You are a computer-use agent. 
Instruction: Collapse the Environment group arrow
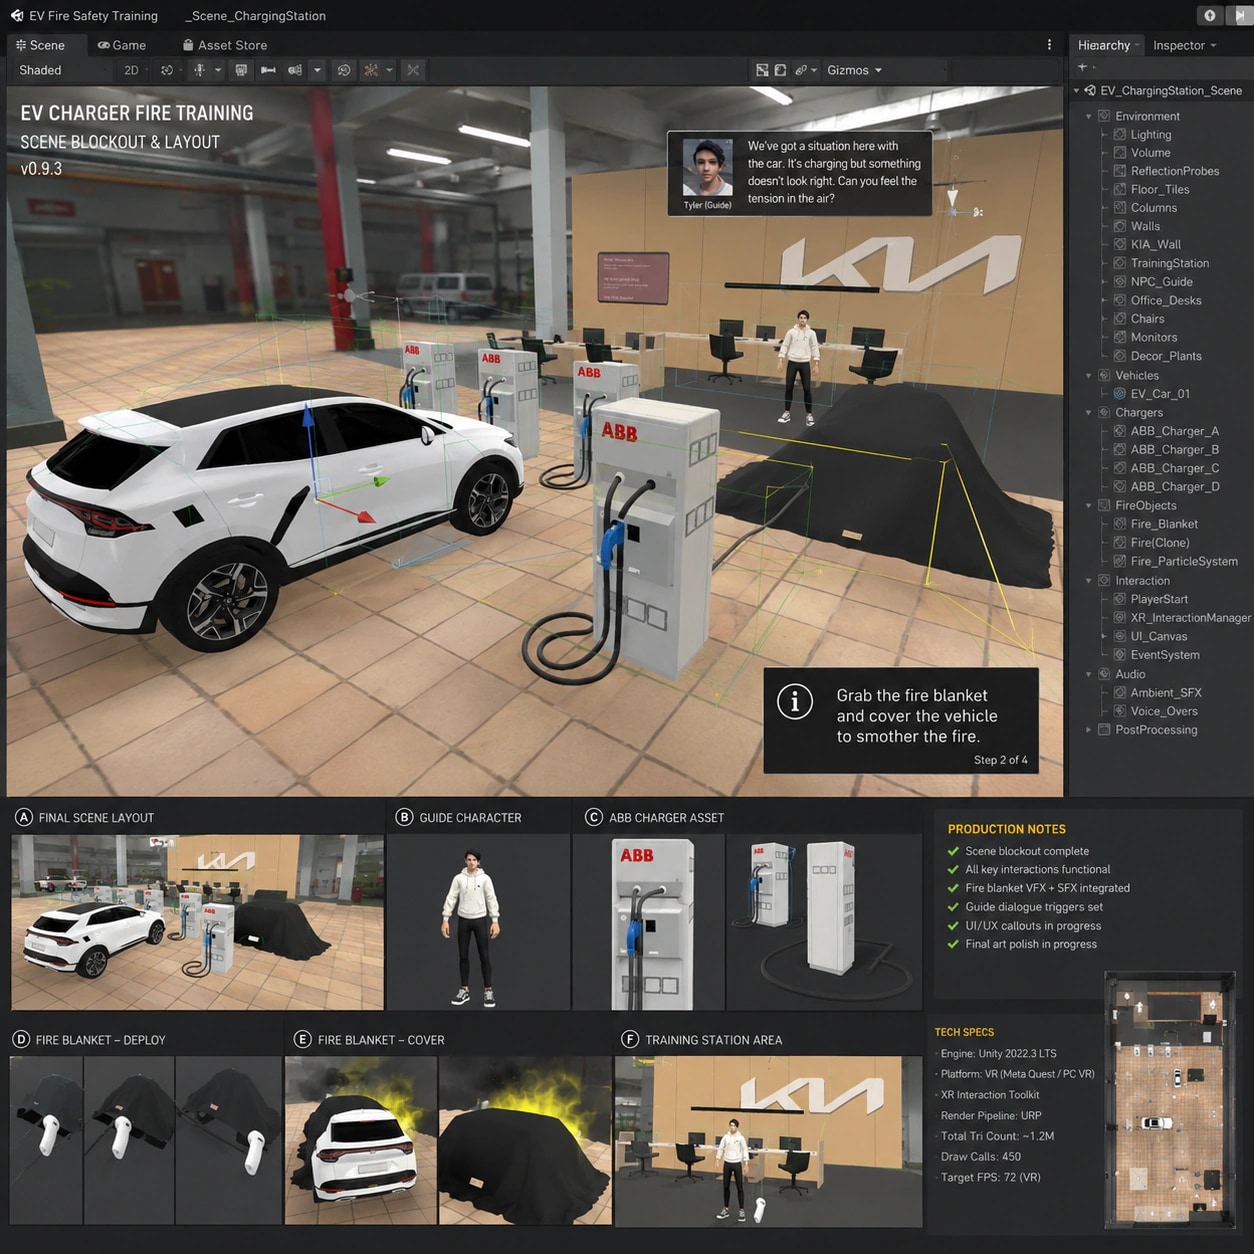coord(1089,116)
